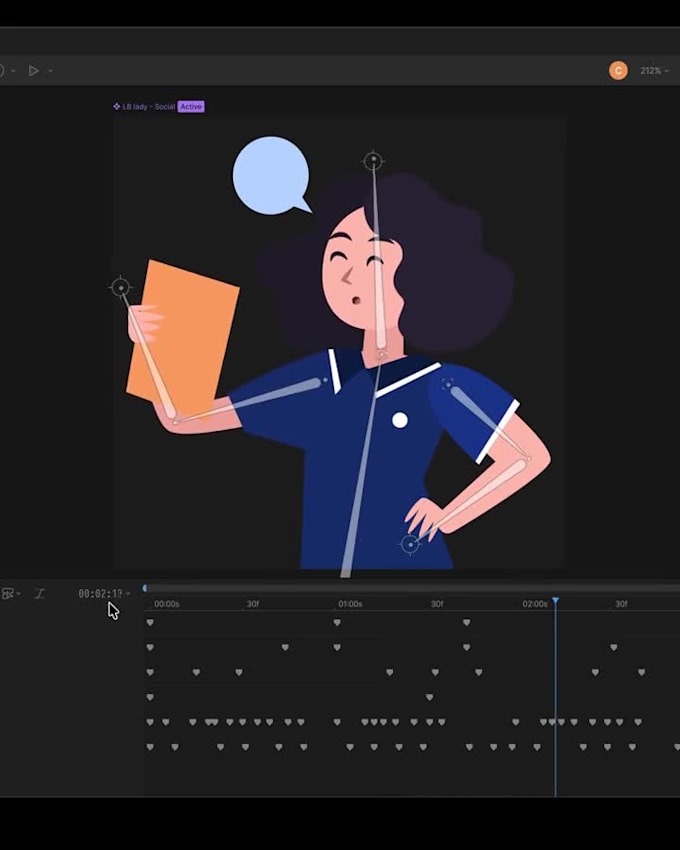Image resolution: width=680 pixels, height=850 pixels.
Task: Click the 01:00s mark on the timeline ruler
Action: tap(350, 604)
